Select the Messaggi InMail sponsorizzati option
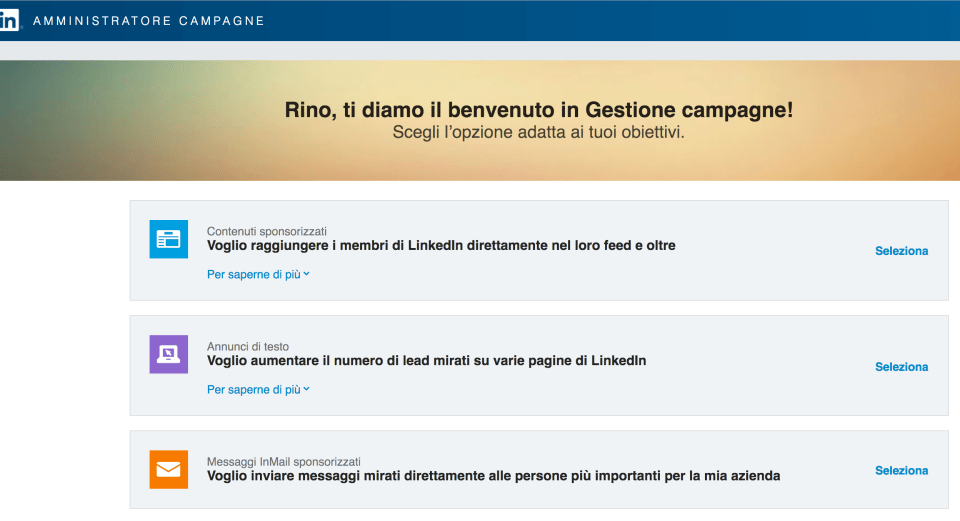960x521 pixels. pos(901,470)
